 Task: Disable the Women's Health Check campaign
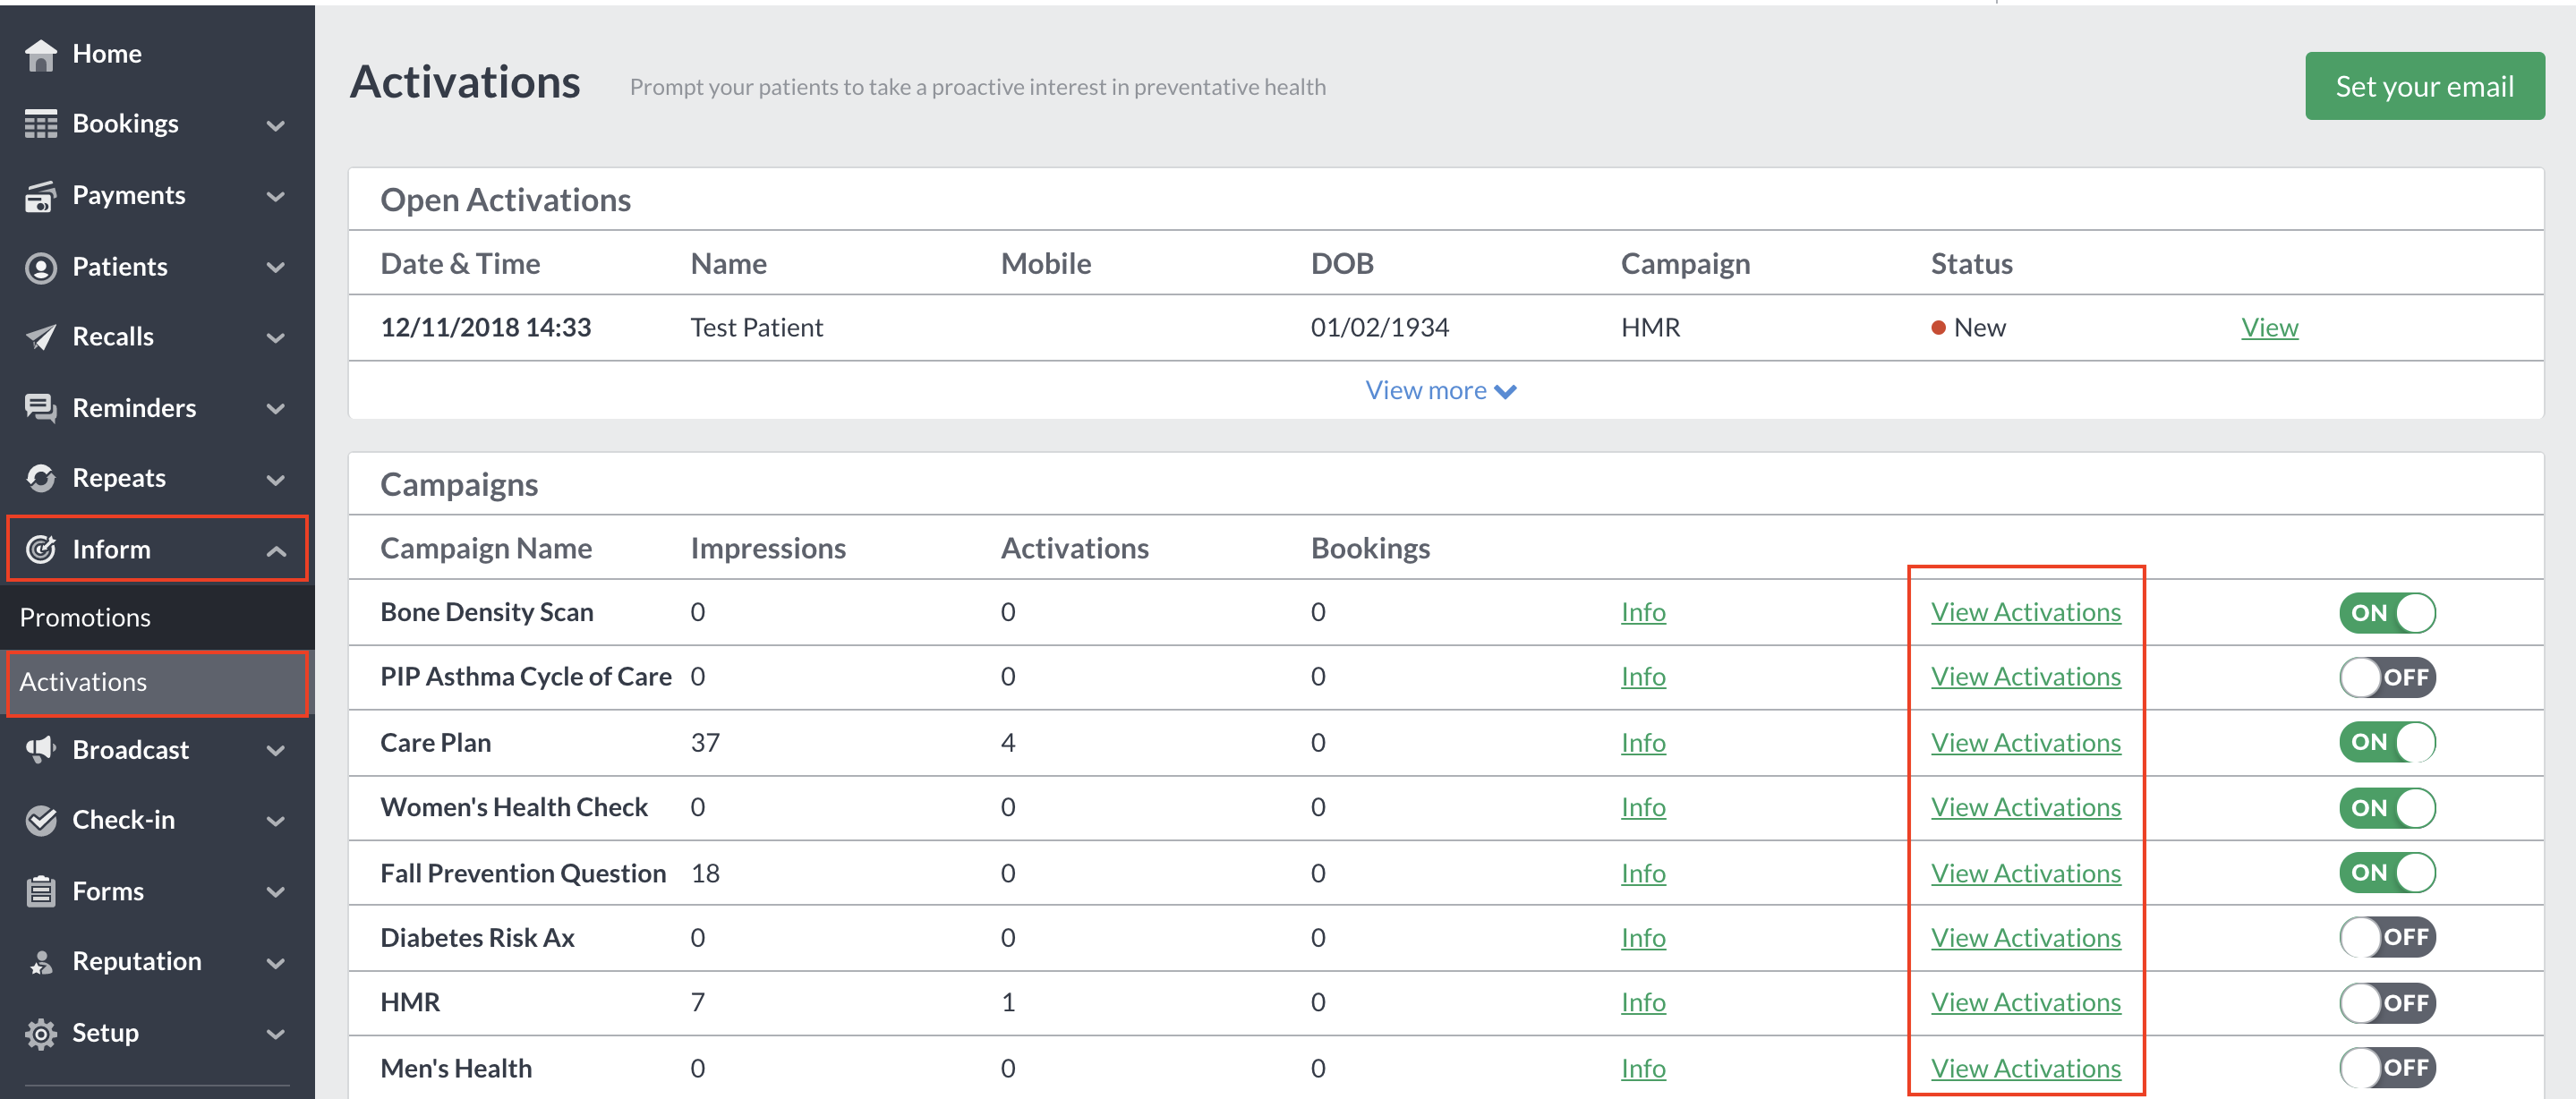tap(2387, 808)
